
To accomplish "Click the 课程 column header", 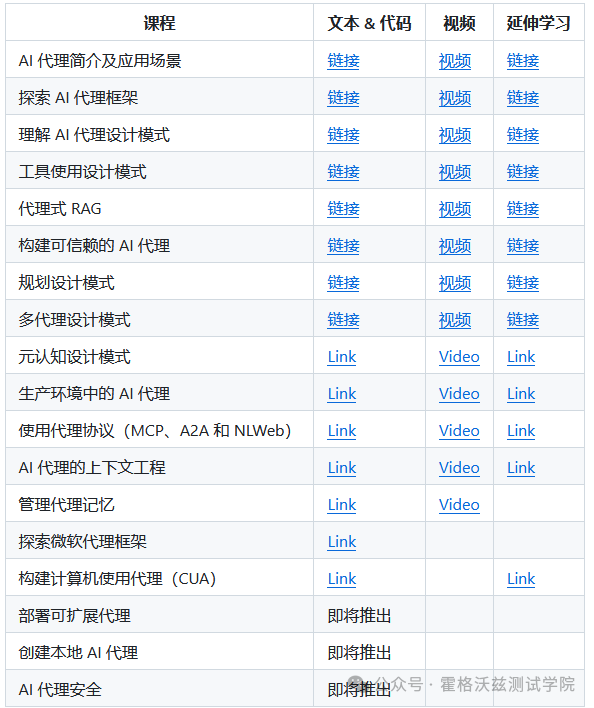I will point(159,23).
